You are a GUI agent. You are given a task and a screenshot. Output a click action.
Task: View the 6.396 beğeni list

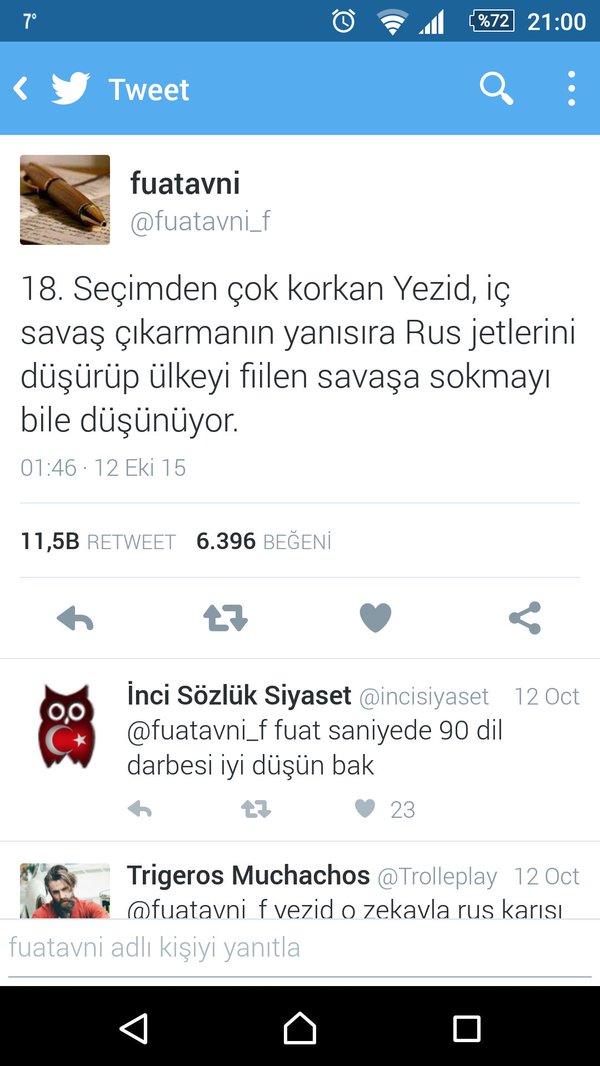coord(264,541)
